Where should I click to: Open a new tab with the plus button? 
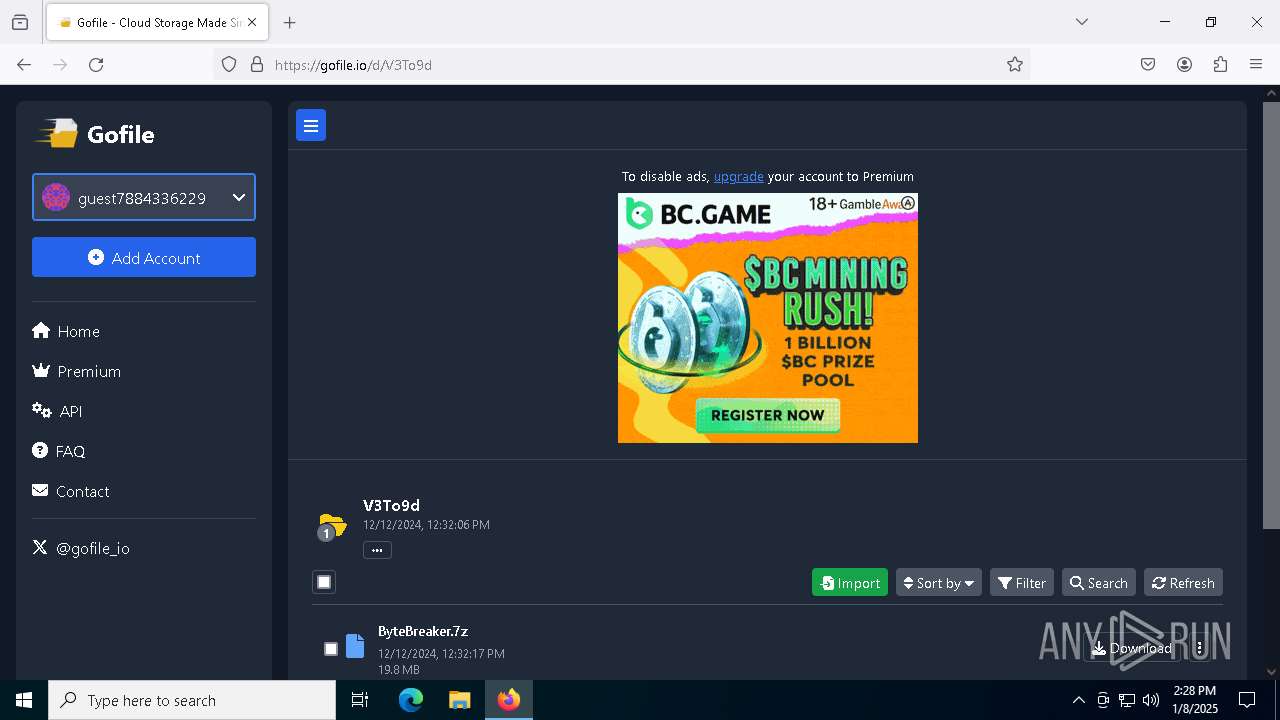pyautogui.click(x=290, y=22)
